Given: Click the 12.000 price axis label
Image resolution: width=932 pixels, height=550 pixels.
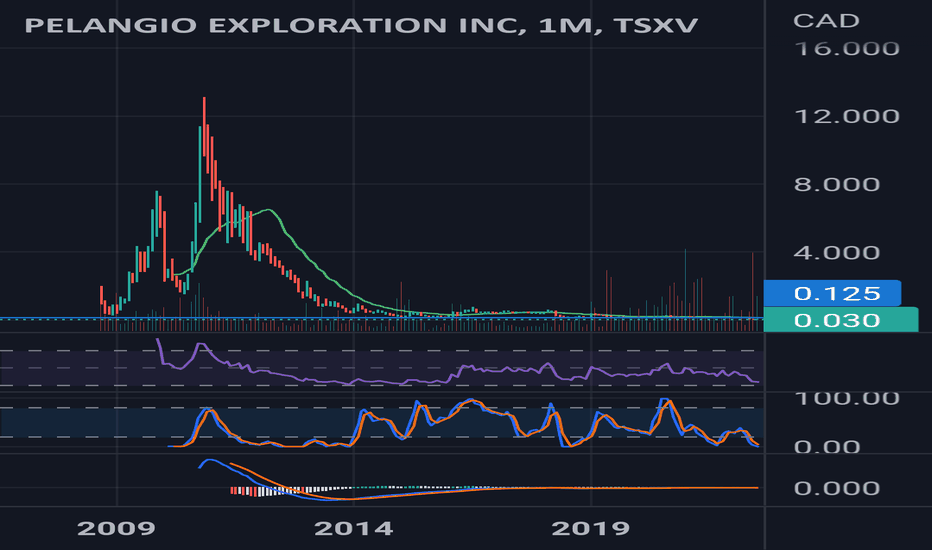Looking at the screenshot, I should (x=846, y=116).
